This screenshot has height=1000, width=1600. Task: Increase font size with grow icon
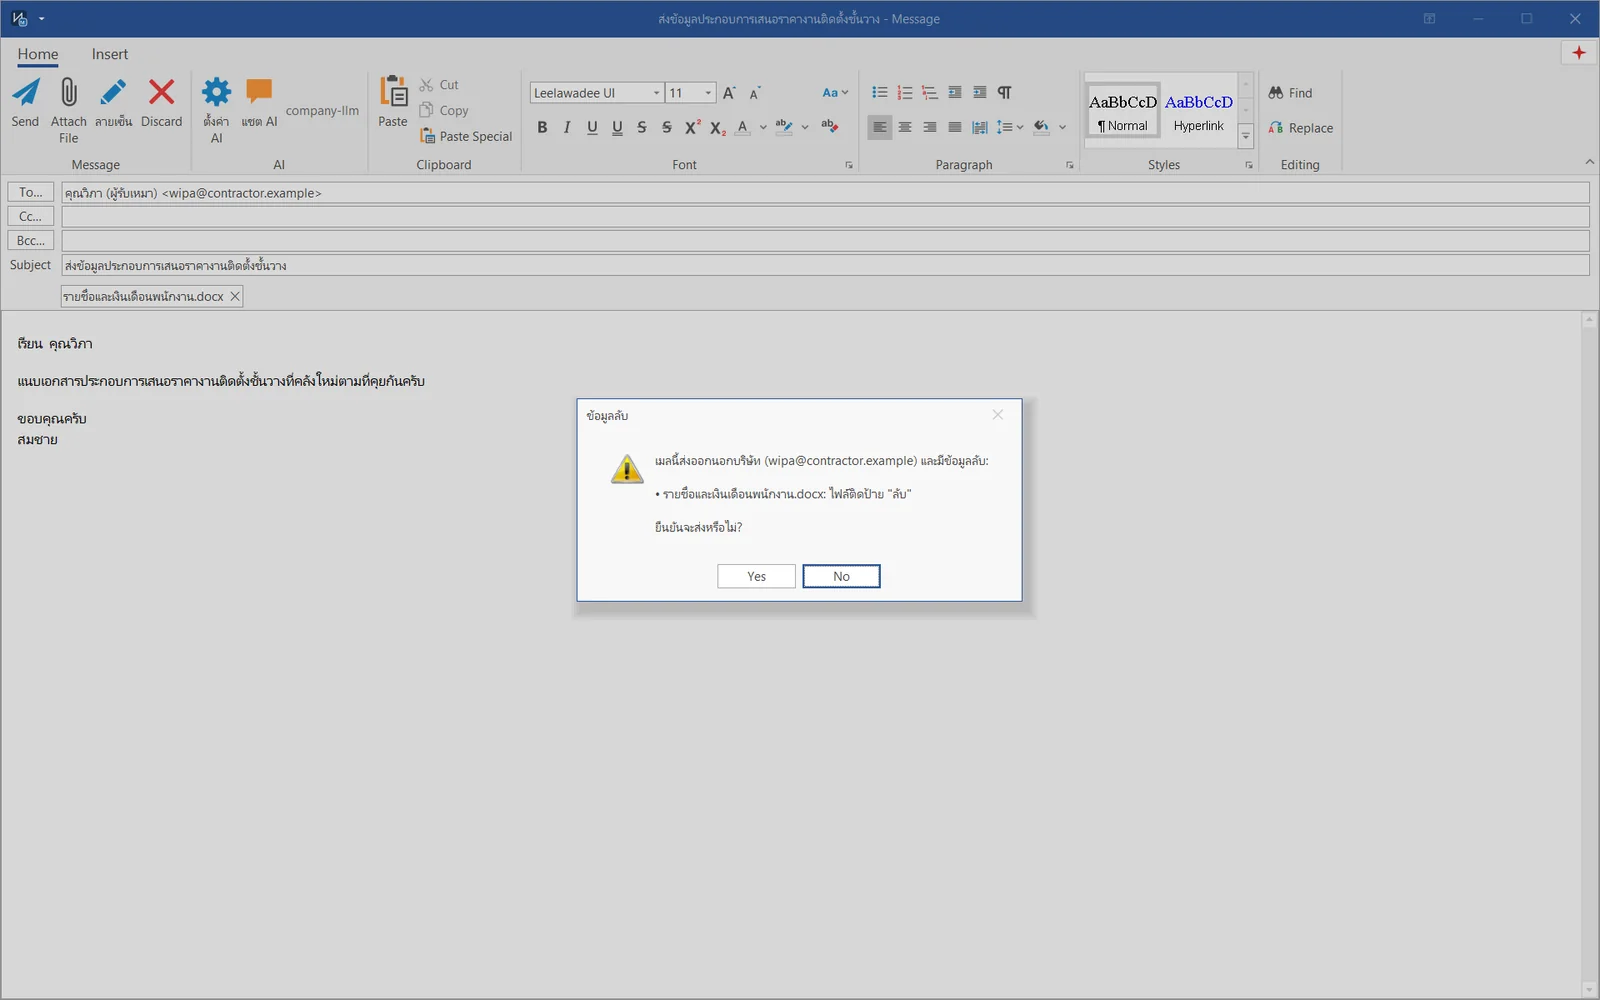(729, 93)
